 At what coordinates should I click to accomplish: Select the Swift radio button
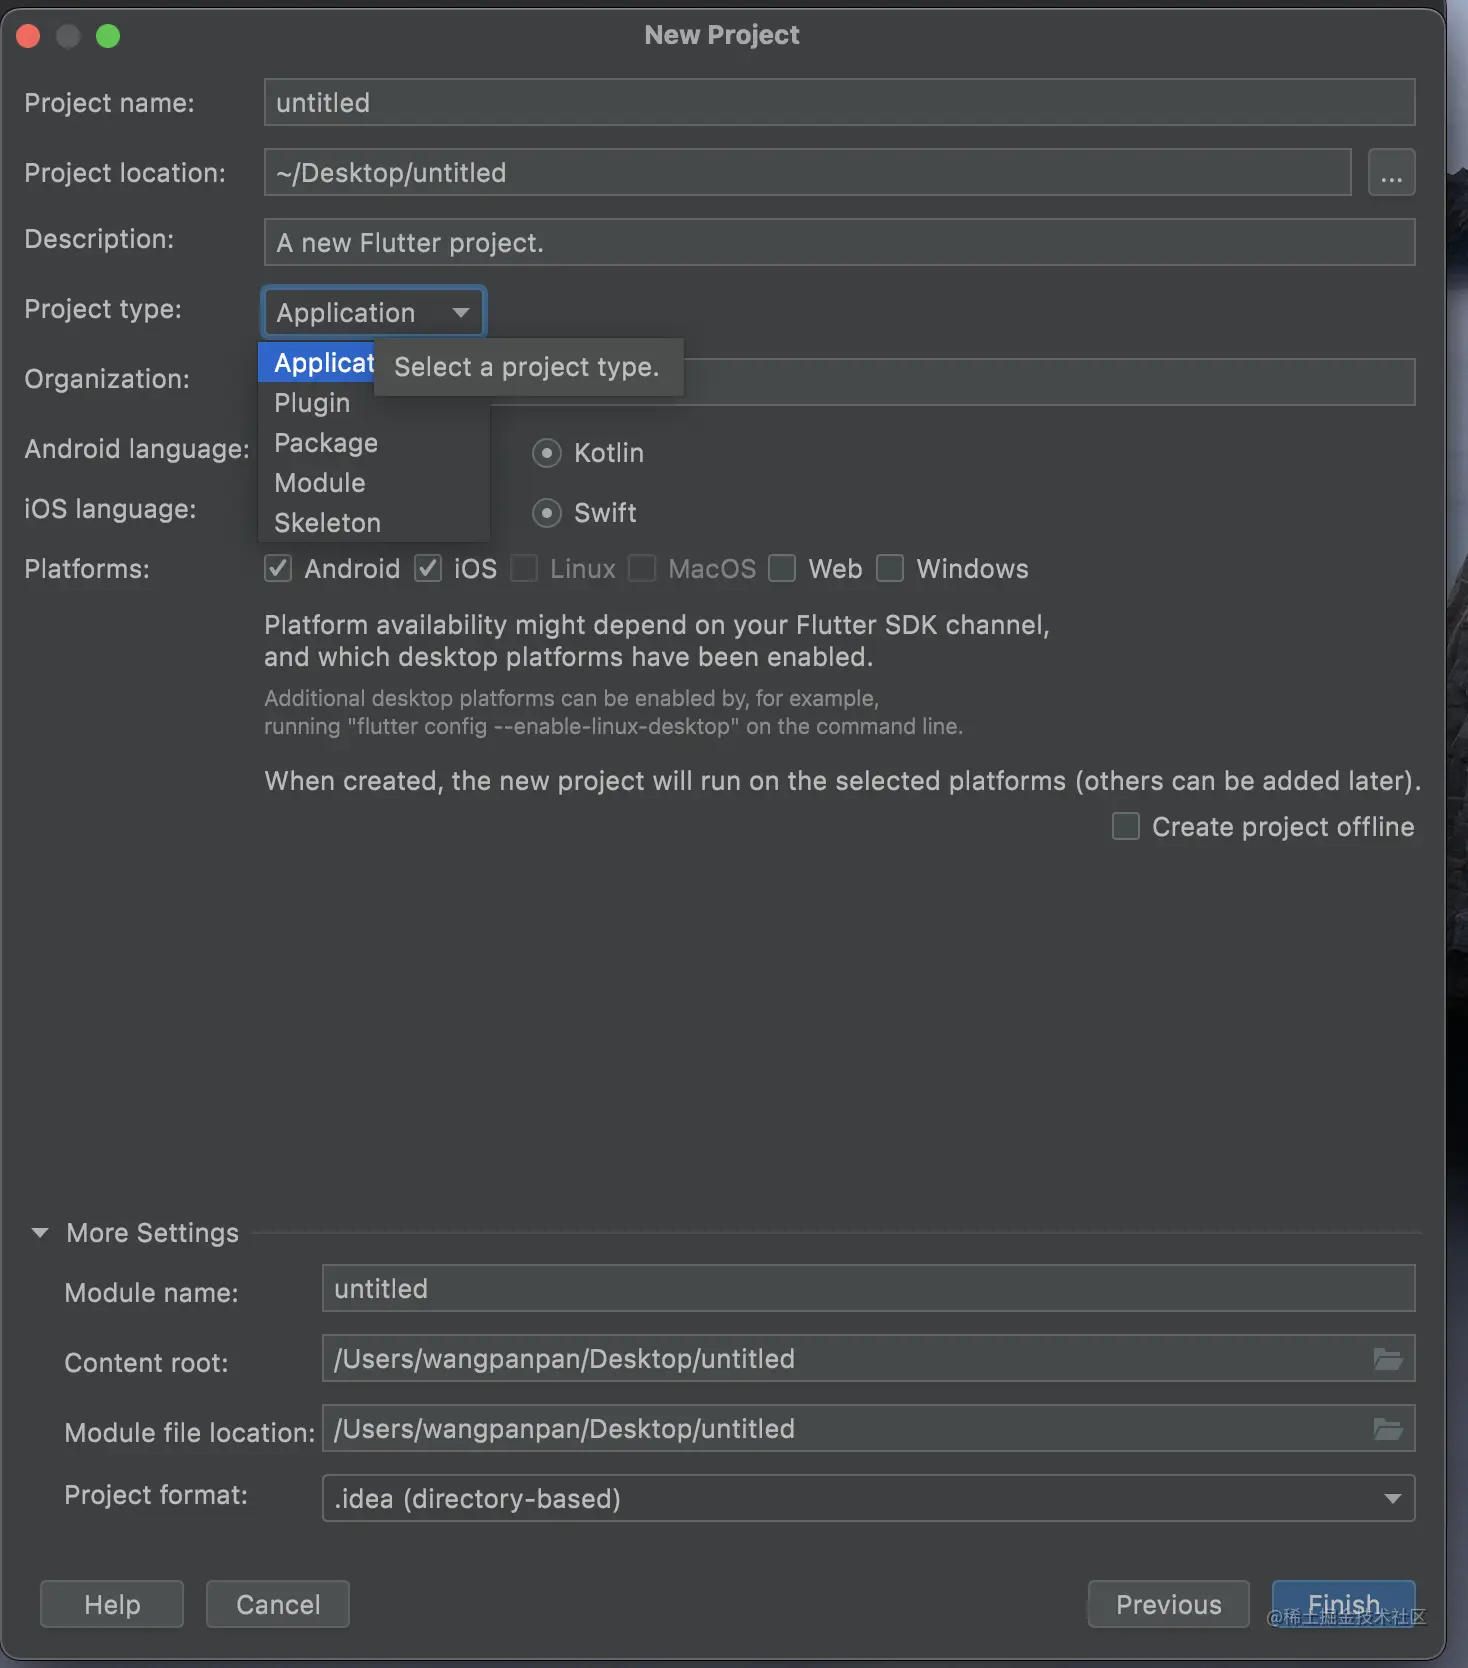546,513
